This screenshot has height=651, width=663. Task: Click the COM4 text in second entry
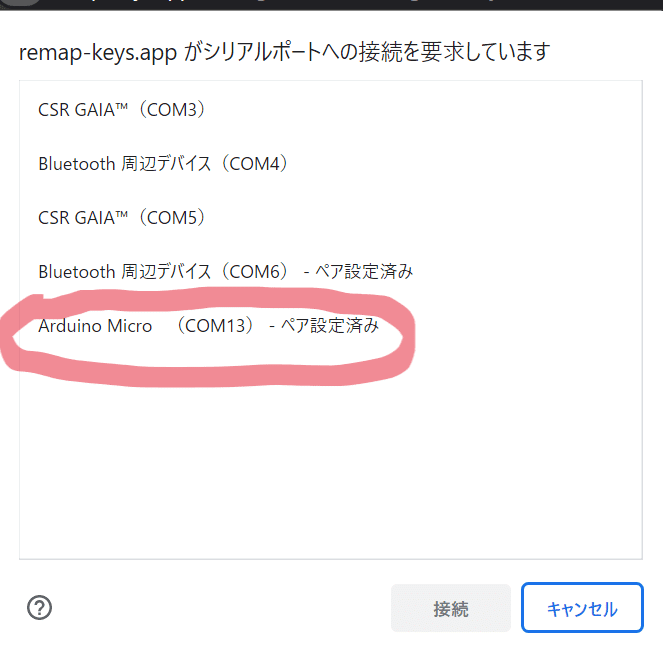click(x=255, y=164)
